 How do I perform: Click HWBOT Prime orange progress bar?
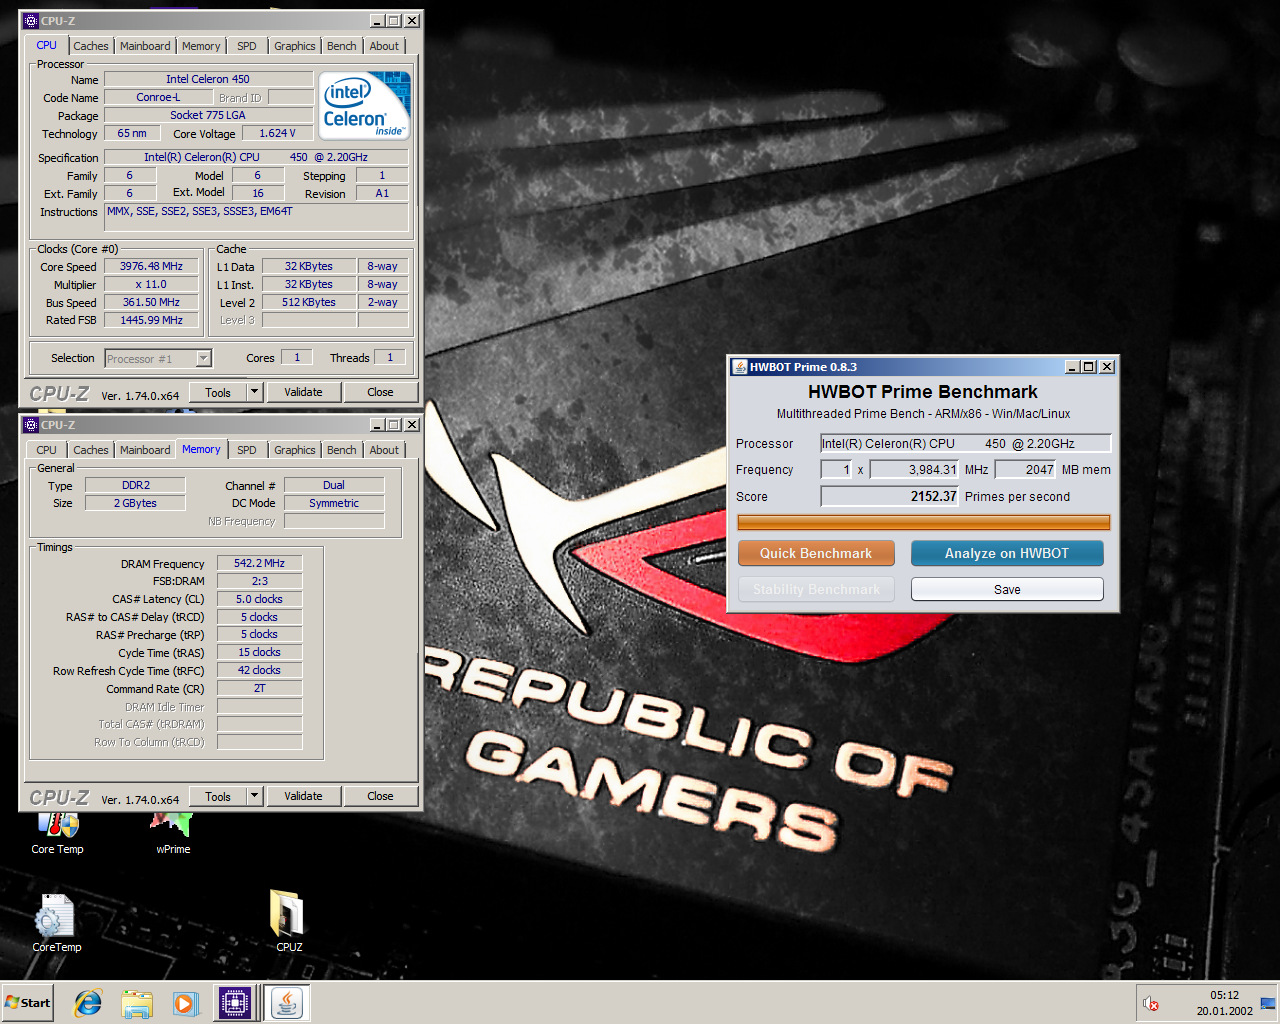coord(923,522)
